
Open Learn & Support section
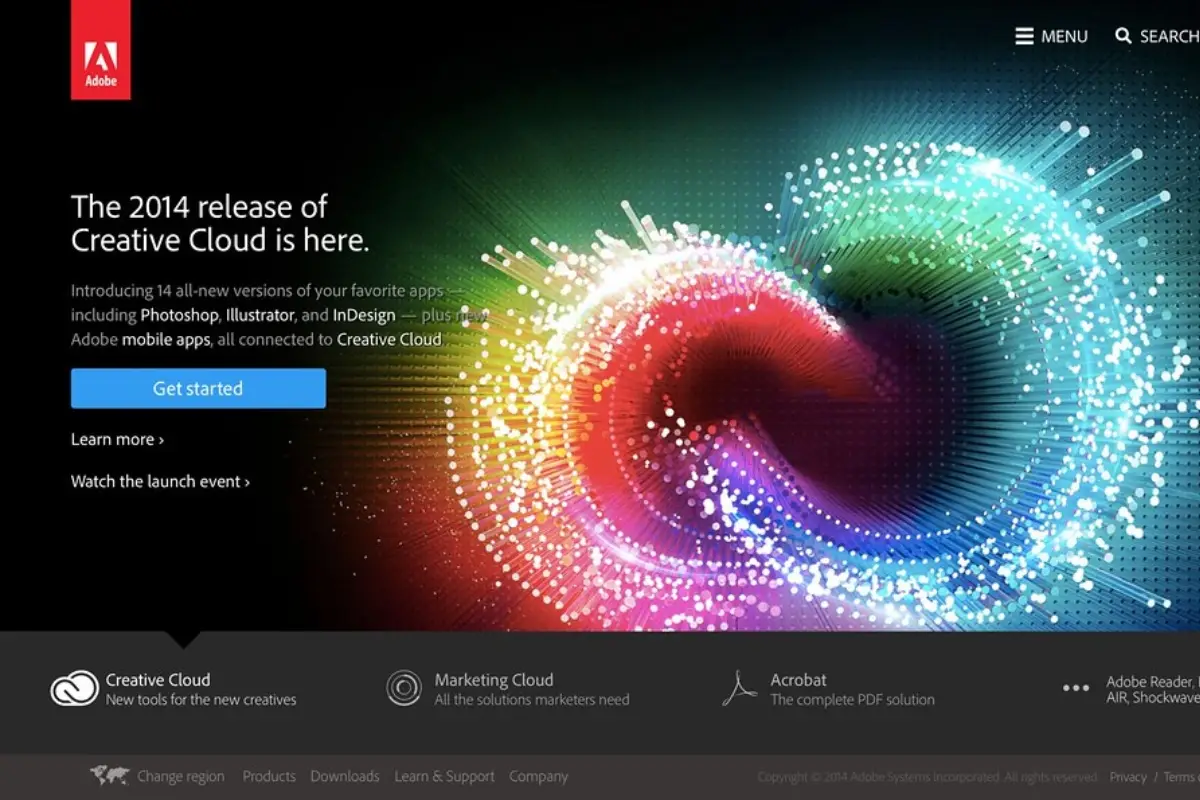coord(444,776)
